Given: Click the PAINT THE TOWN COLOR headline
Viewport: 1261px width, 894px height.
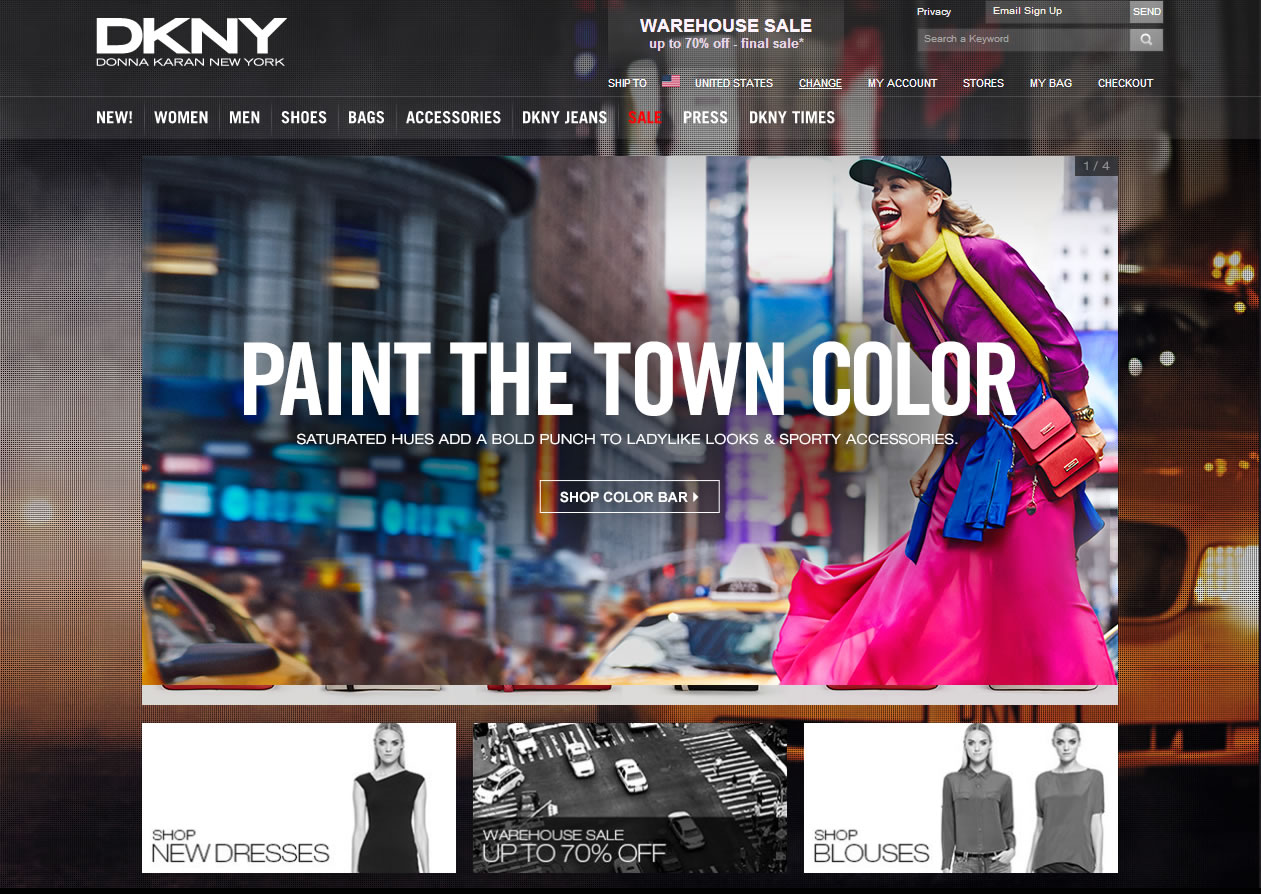Looking at the screenshot, I should pos(629,379).
